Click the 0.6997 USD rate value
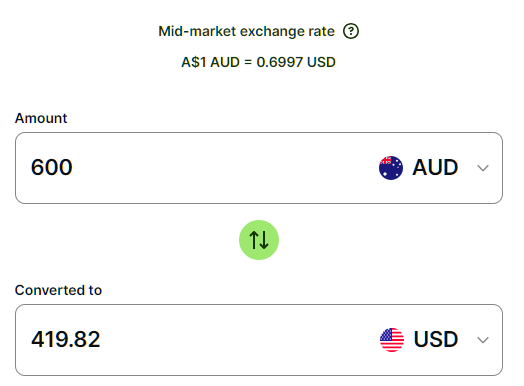The height and width of the screenshot is (386, 524). click(296, 62)
